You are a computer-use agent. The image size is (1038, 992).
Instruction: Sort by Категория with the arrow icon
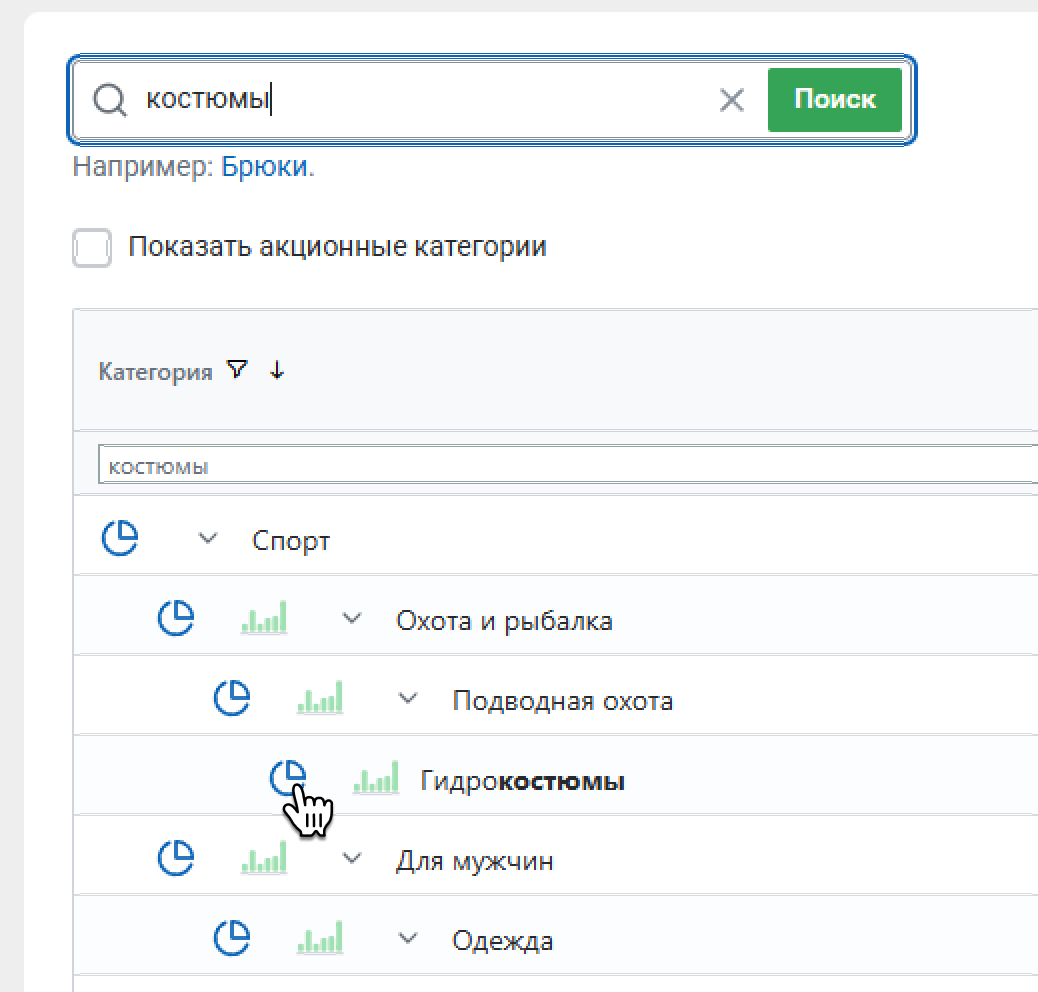(277, 370)
